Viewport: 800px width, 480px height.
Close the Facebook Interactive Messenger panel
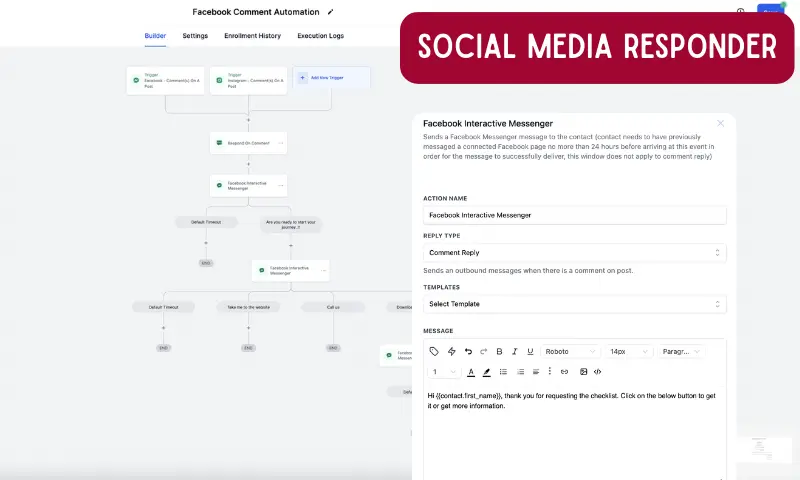click(720, 123)
